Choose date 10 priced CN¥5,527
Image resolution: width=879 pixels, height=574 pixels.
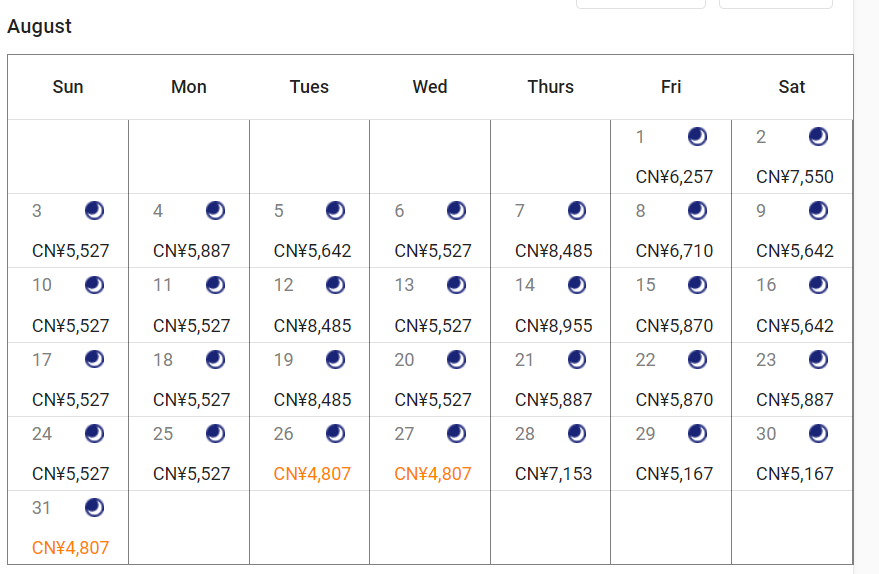tap(68, 305)
